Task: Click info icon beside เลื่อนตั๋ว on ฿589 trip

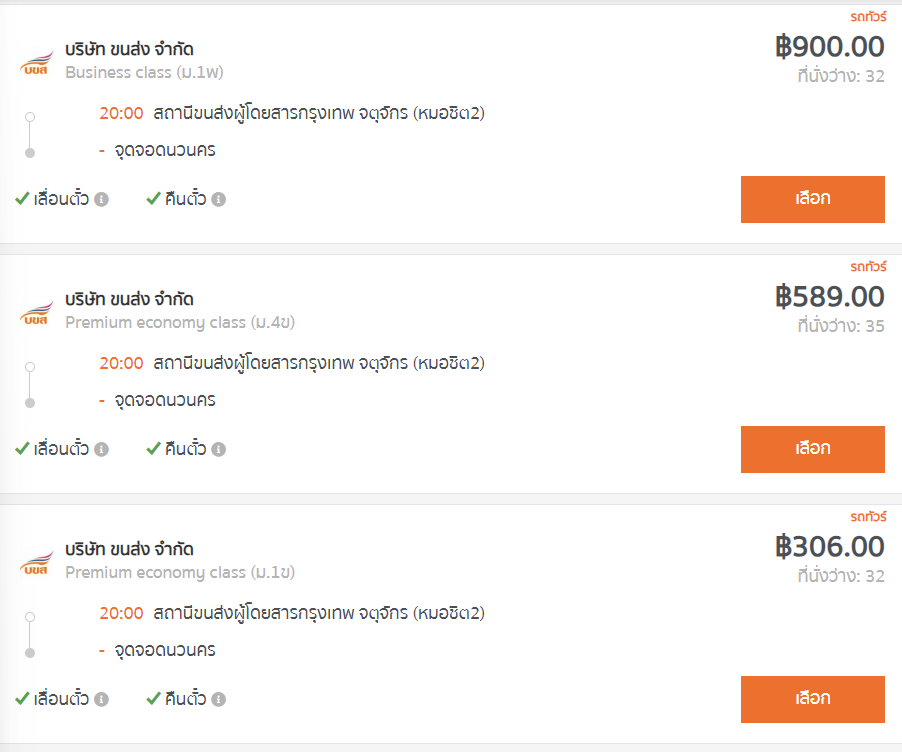Action: point(101,449)
